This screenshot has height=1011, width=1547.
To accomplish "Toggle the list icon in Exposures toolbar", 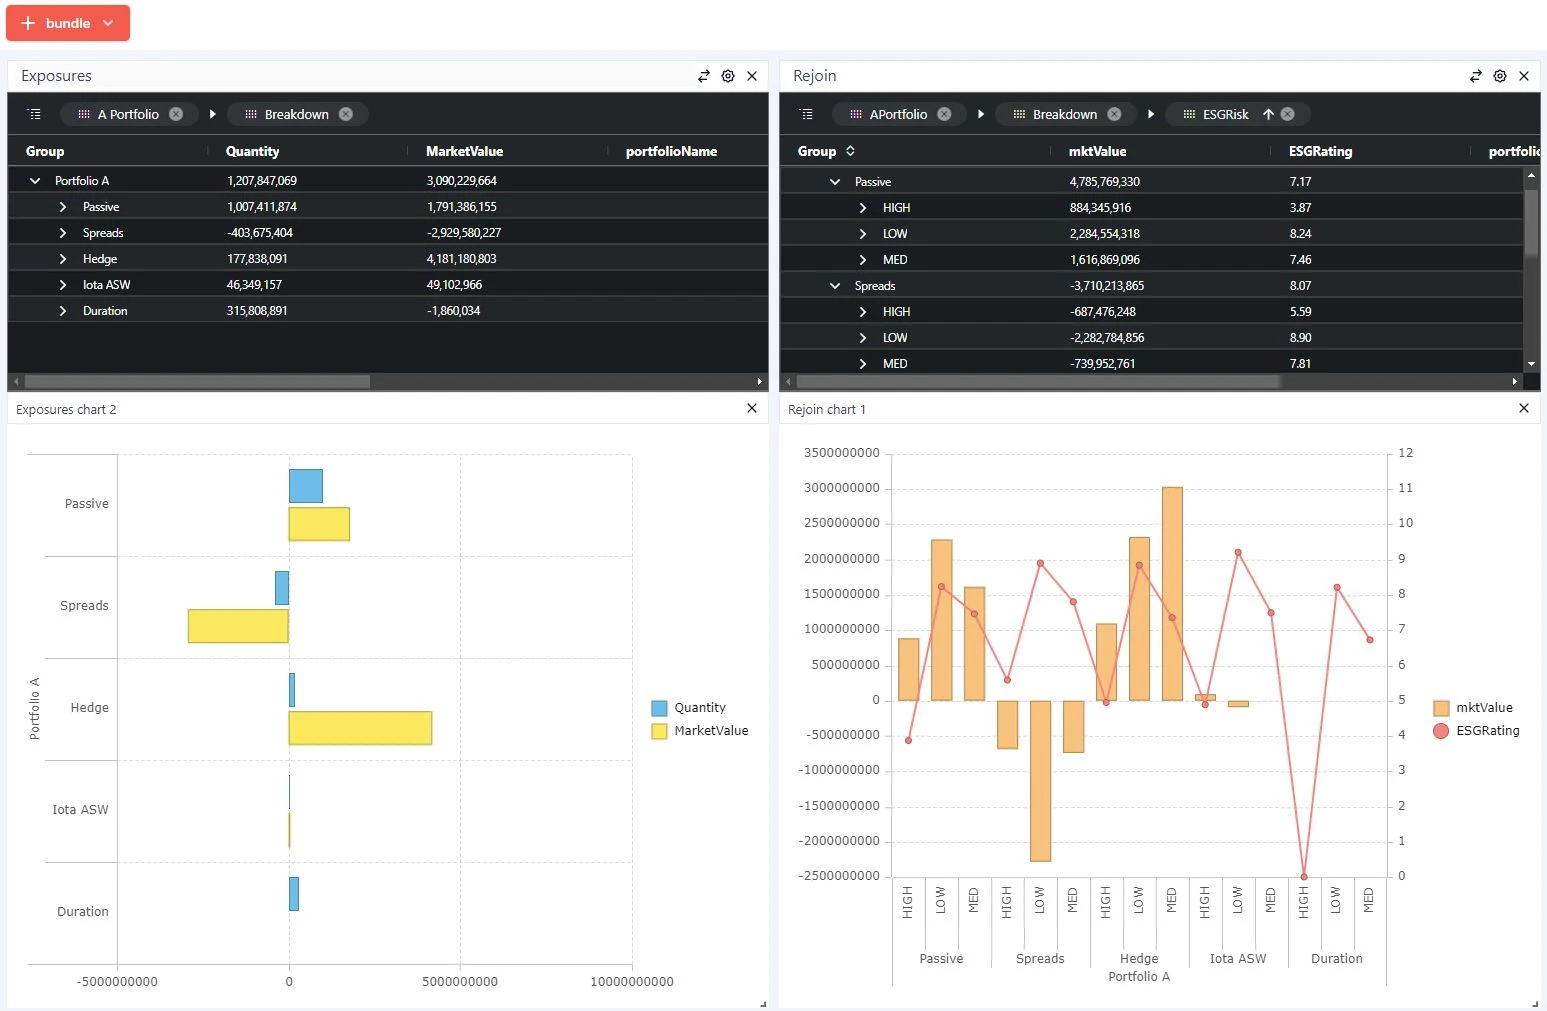I will pos(34,114).
